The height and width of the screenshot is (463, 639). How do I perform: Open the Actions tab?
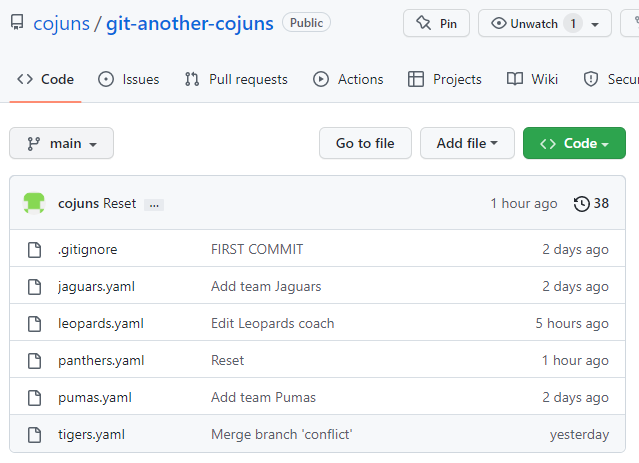(x=348, y=79)
